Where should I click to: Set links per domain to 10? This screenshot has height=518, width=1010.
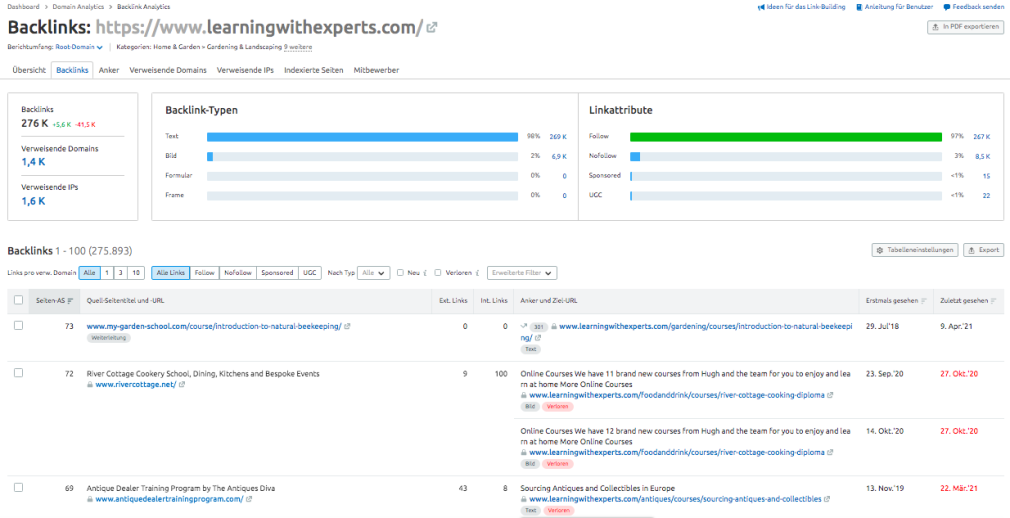tap(136, 273)
